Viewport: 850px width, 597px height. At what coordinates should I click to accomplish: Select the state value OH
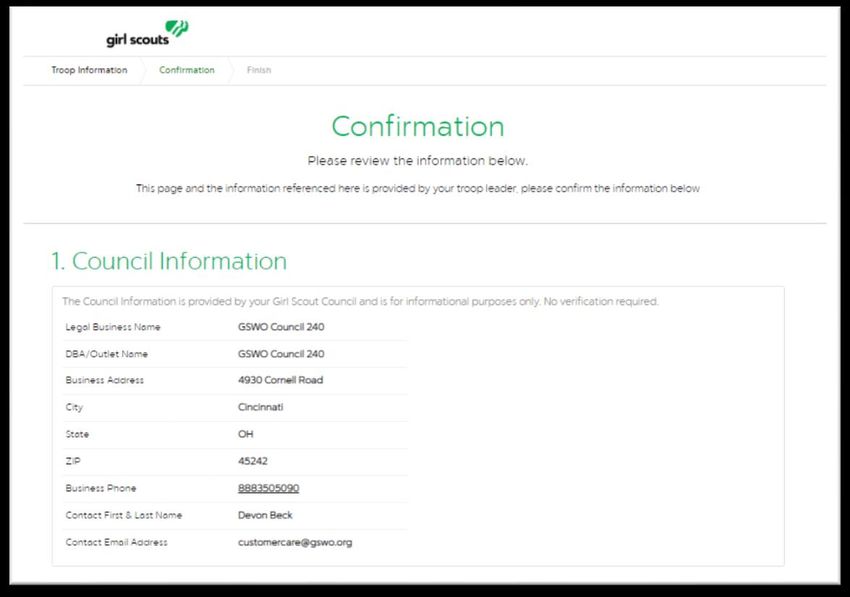point(246,434)
